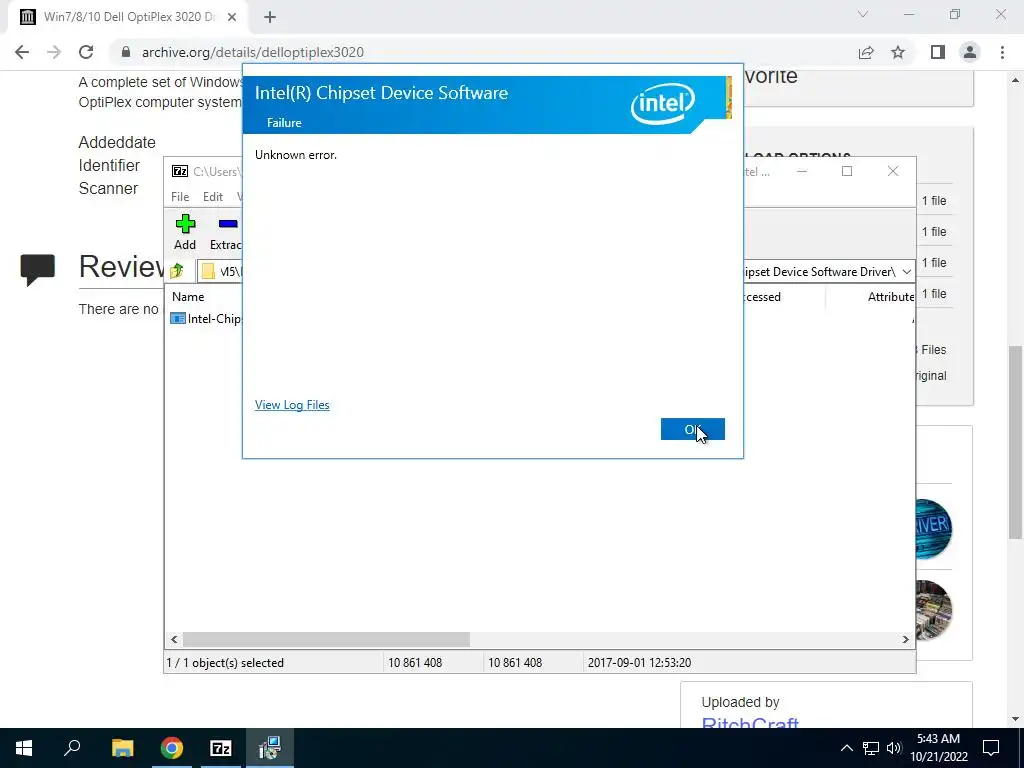The image size is (1024, 768).
Task: Click the Chrome forward arrow
Action: coord(54,52)
